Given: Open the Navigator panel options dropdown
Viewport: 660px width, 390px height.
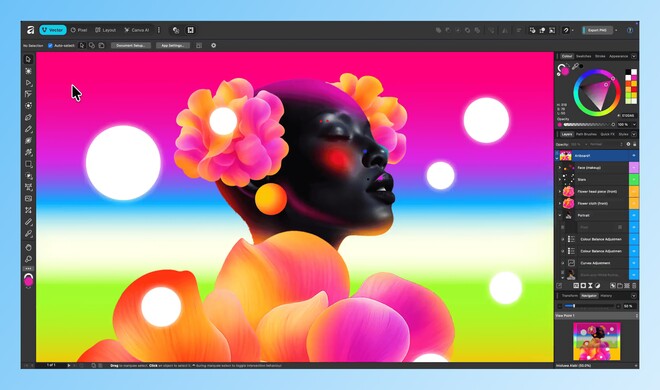Looking at the screenshot, I should click(634, 296).
